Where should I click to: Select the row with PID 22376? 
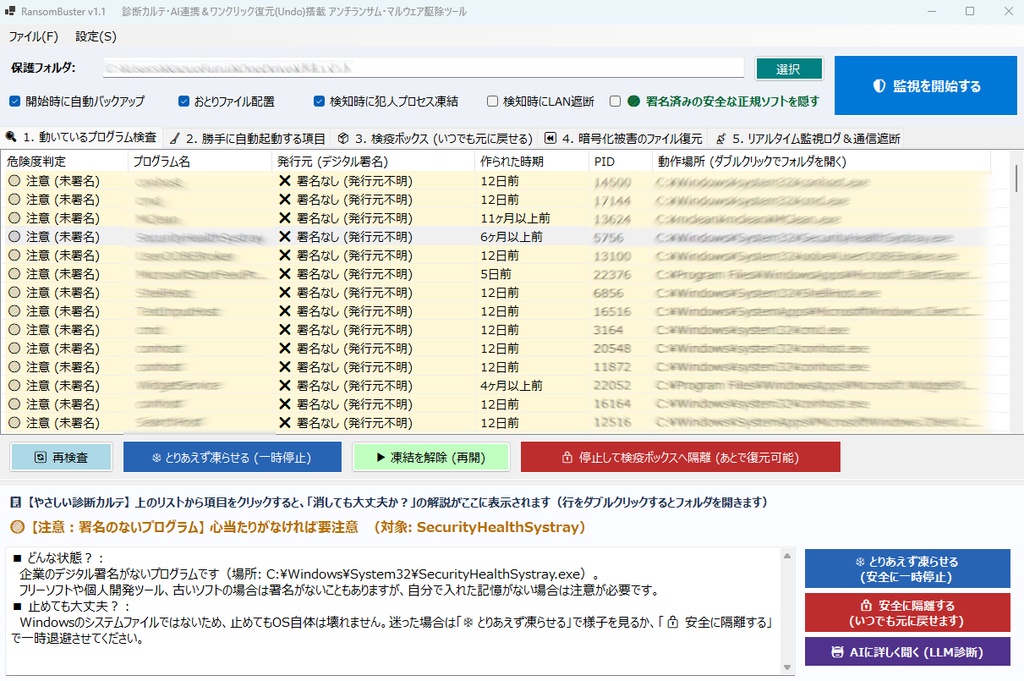click(496, 274)
